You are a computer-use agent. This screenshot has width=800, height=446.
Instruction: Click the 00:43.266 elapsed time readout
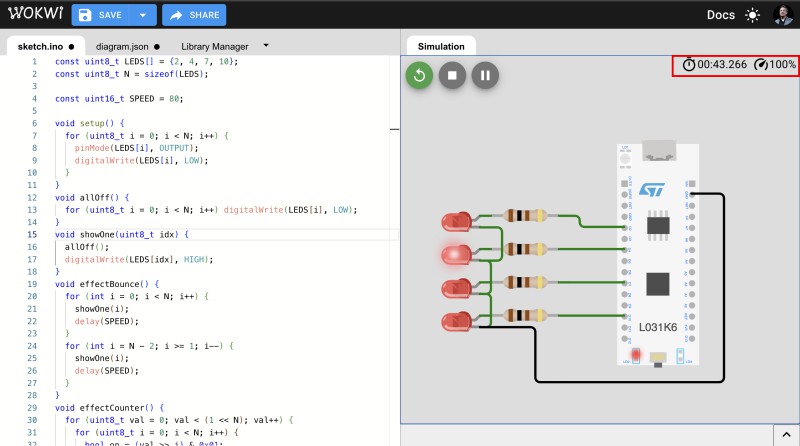(722, 65)
